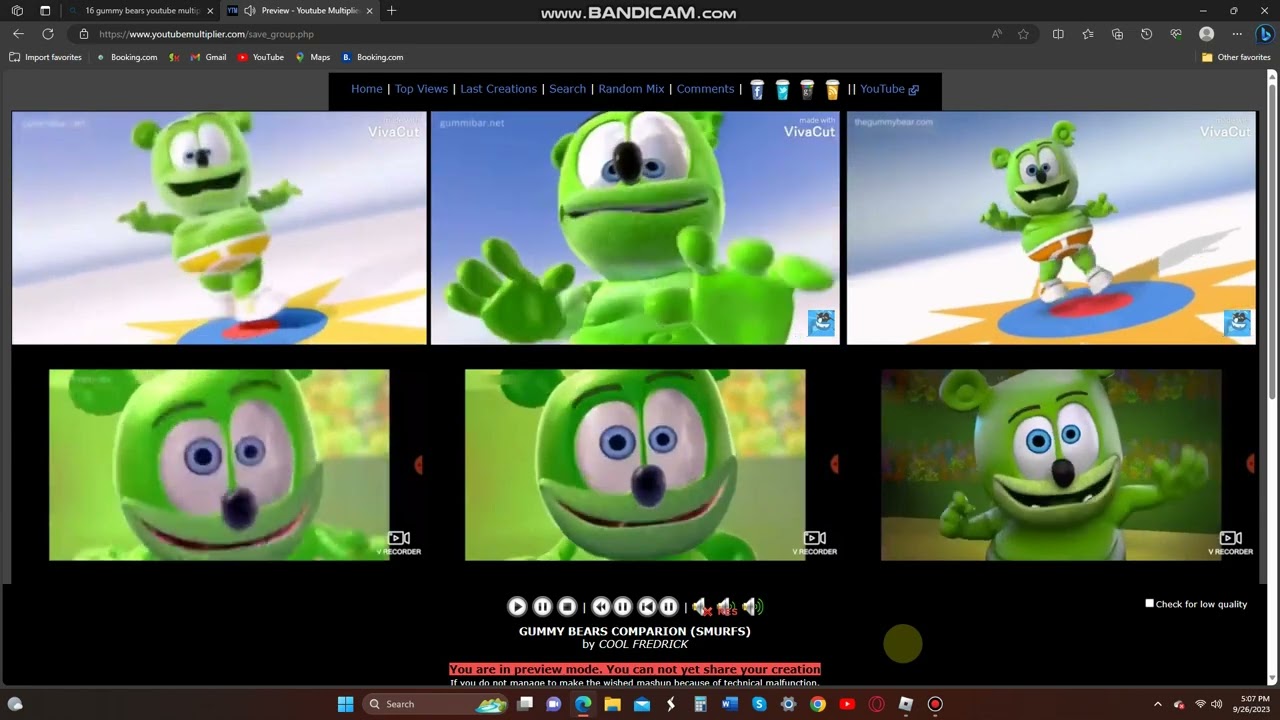Open File Explorer from the taskbar

[612, 704]
